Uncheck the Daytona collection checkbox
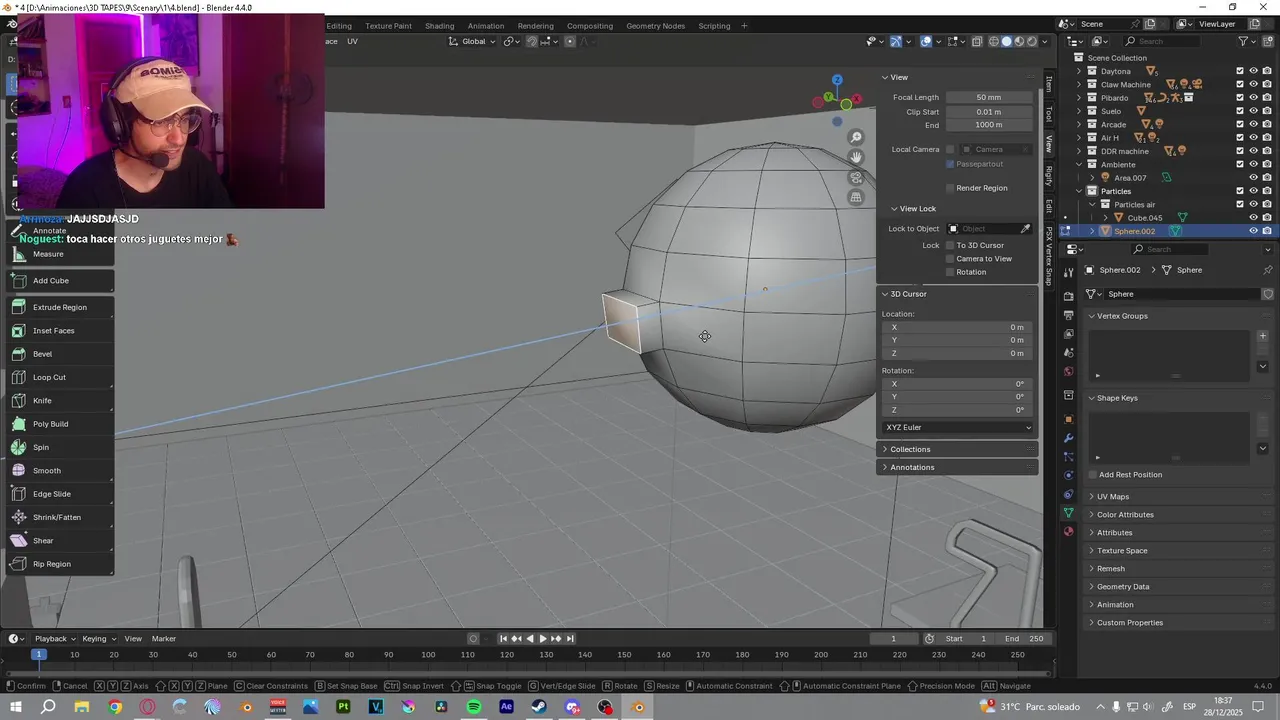The width and height of the screenshot is (1280, 720). click(1240, 71)
